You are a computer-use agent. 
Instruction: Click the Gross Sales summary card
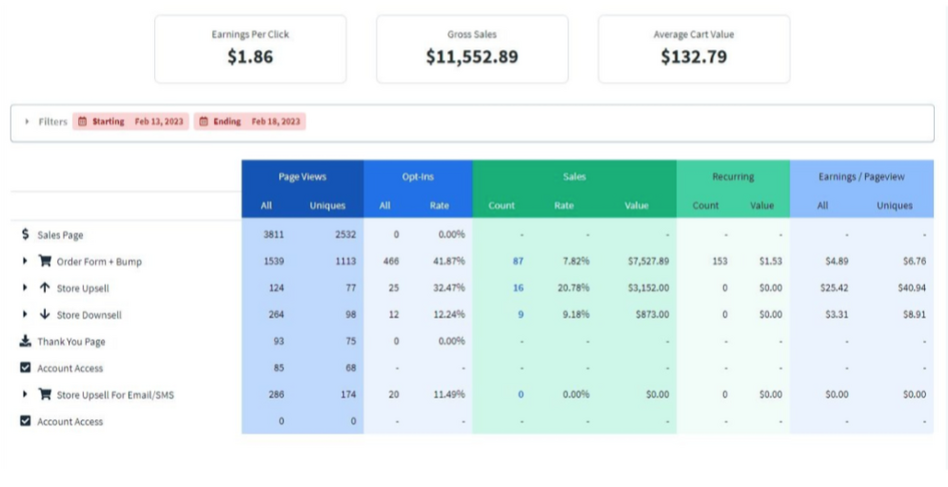tap(472, 48)
